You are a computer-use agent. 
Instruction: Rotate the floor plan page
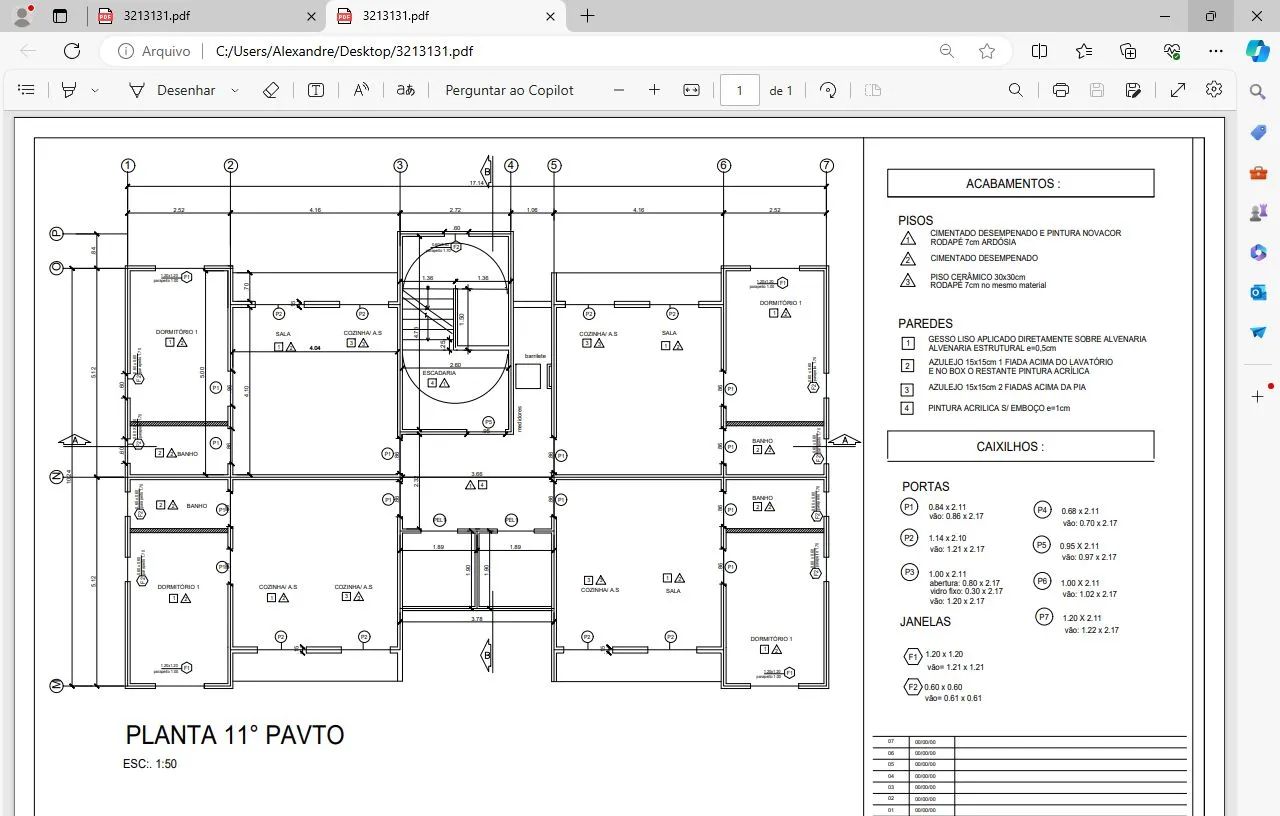pyautogui.click(x=828, y=89)
